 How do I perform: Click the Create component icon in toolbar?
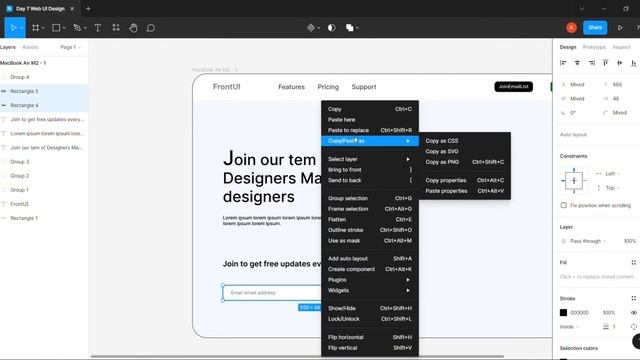pos(311,28)
